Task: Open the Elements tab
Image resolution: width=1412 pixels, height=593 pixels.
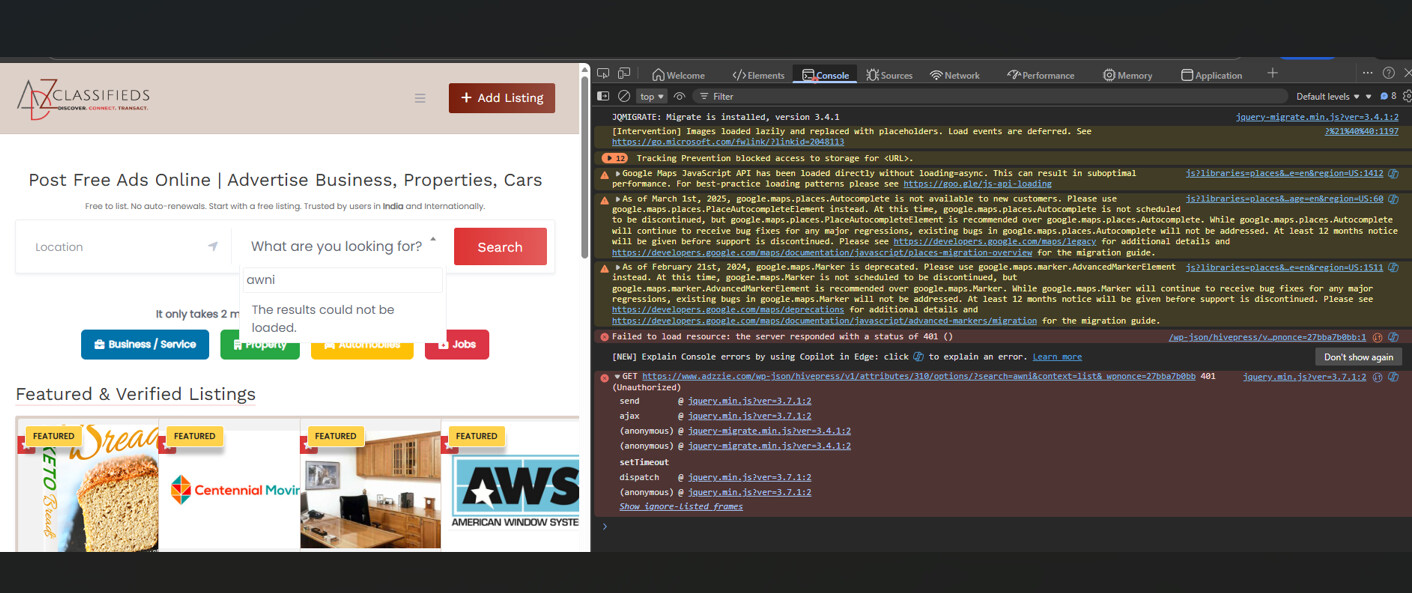Action: 758,75
